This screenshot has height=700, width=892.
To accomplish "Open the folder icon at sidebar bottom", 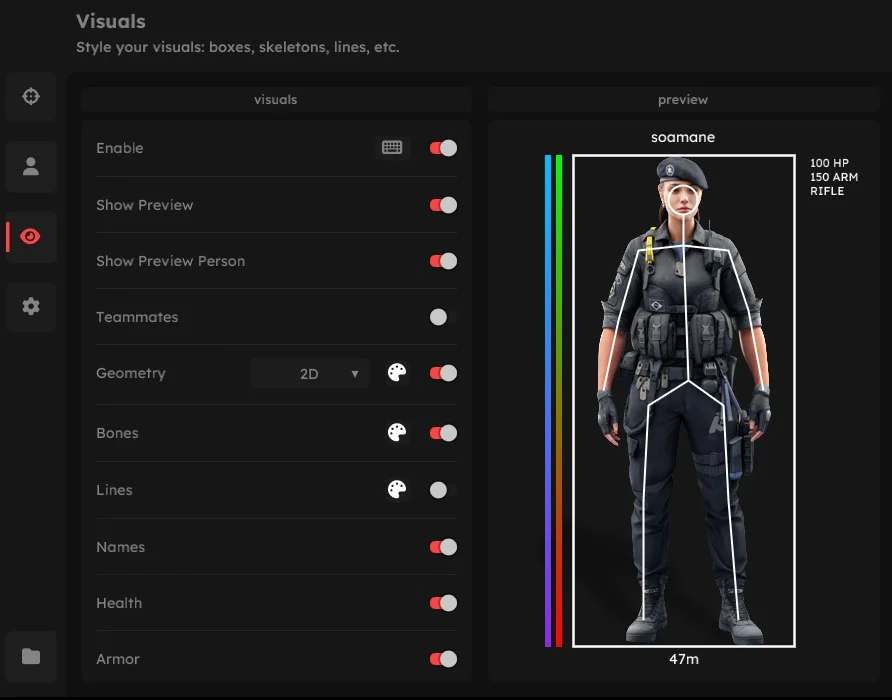I will tap(31, 656).
